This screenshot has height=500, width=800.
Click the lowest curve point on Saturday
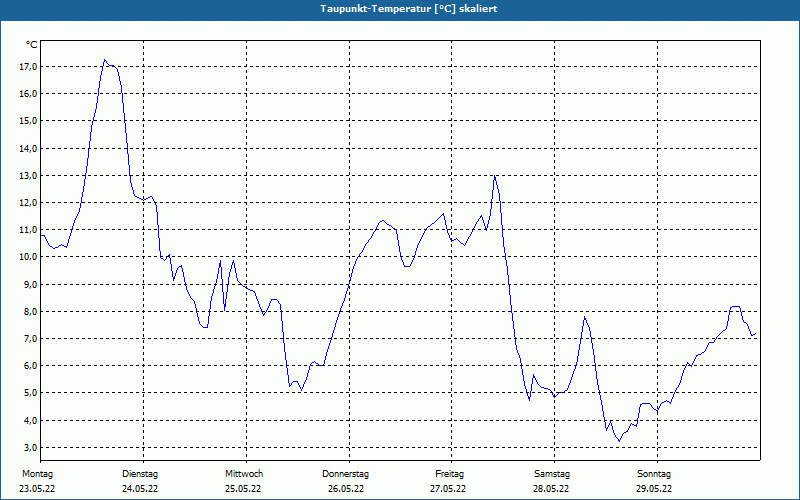pos(619,441)
